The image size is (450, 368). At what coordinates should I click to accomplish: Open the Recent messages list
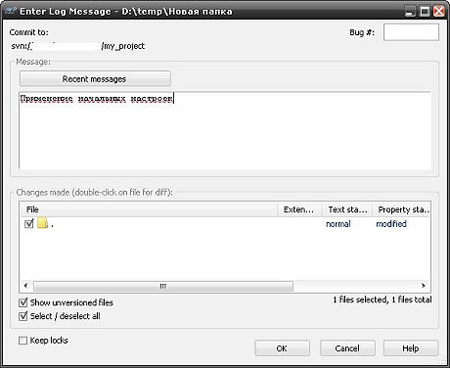click(95, 79)
